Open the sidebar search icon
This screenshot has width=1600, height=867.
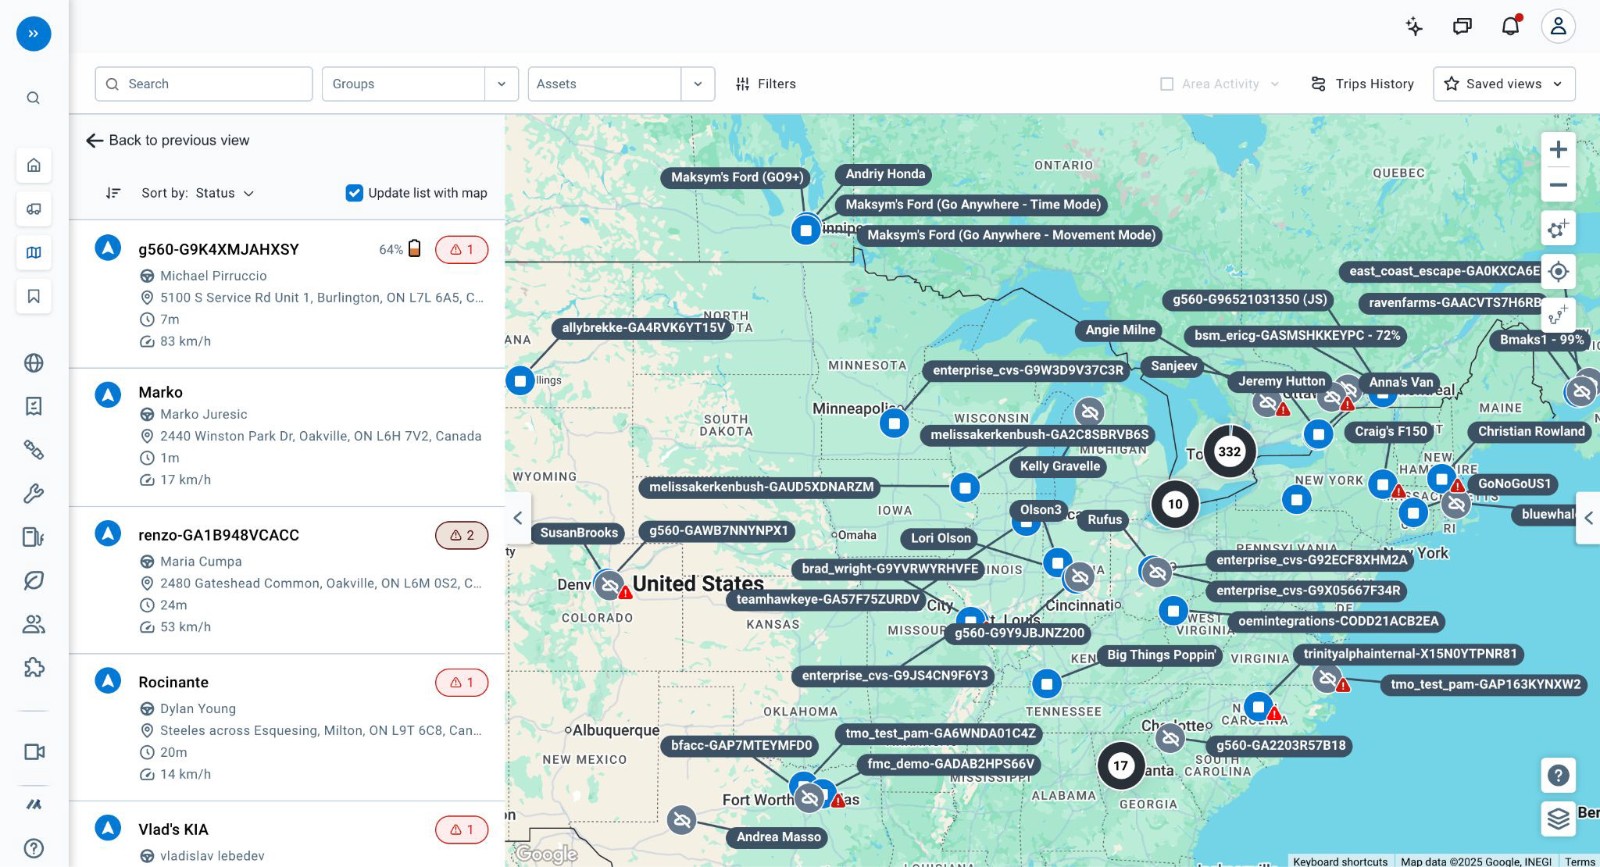[x=33, y=98]
